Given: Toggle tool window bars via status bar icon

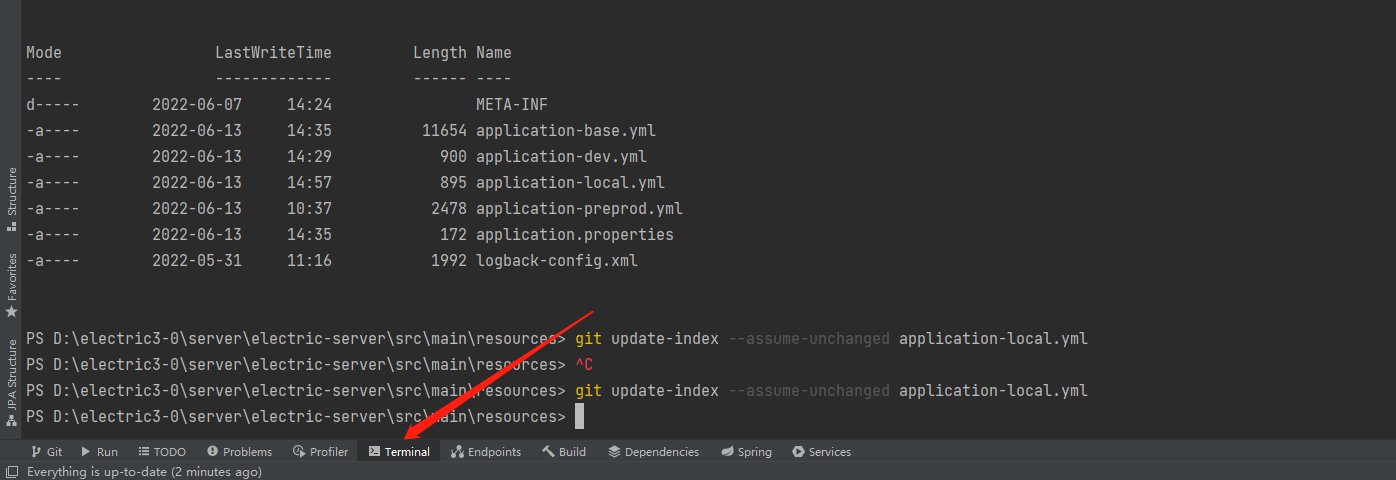Looking at the screenshot, I should point(12,472).
